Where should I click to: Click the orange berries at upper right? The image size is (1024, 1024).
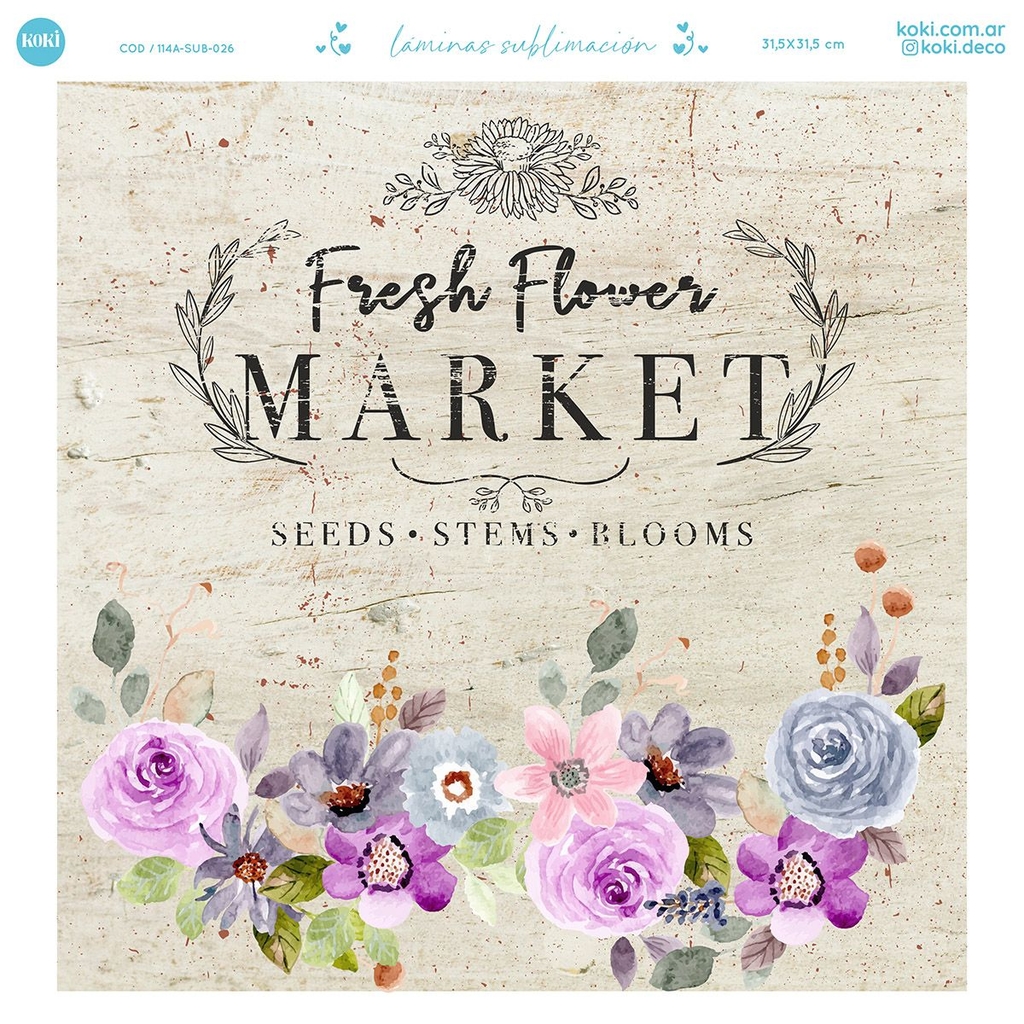click(882, 579)
